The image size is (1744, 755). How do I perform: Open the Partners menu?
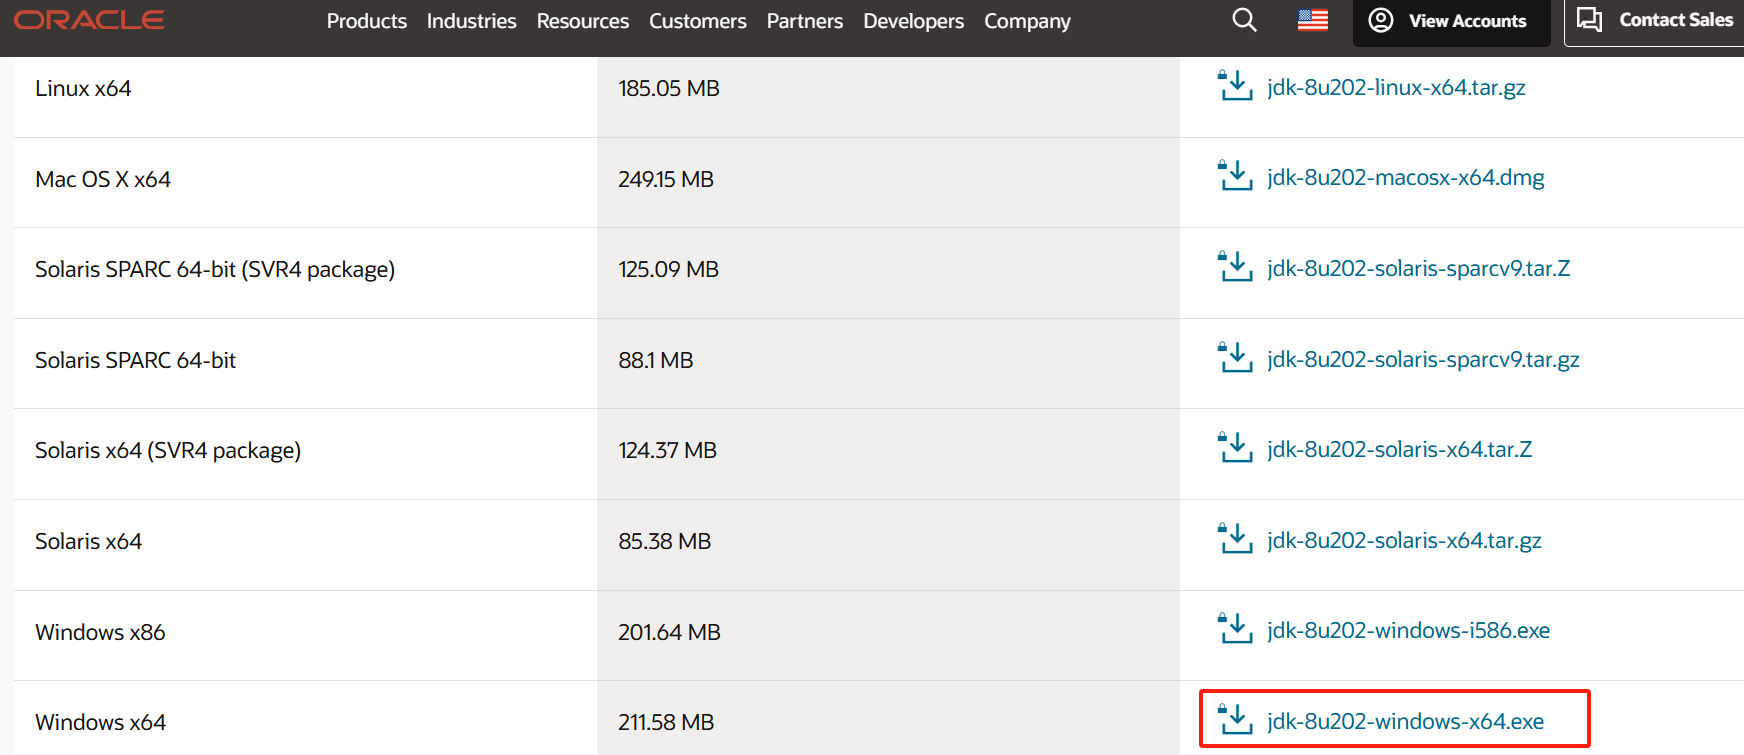805,21
